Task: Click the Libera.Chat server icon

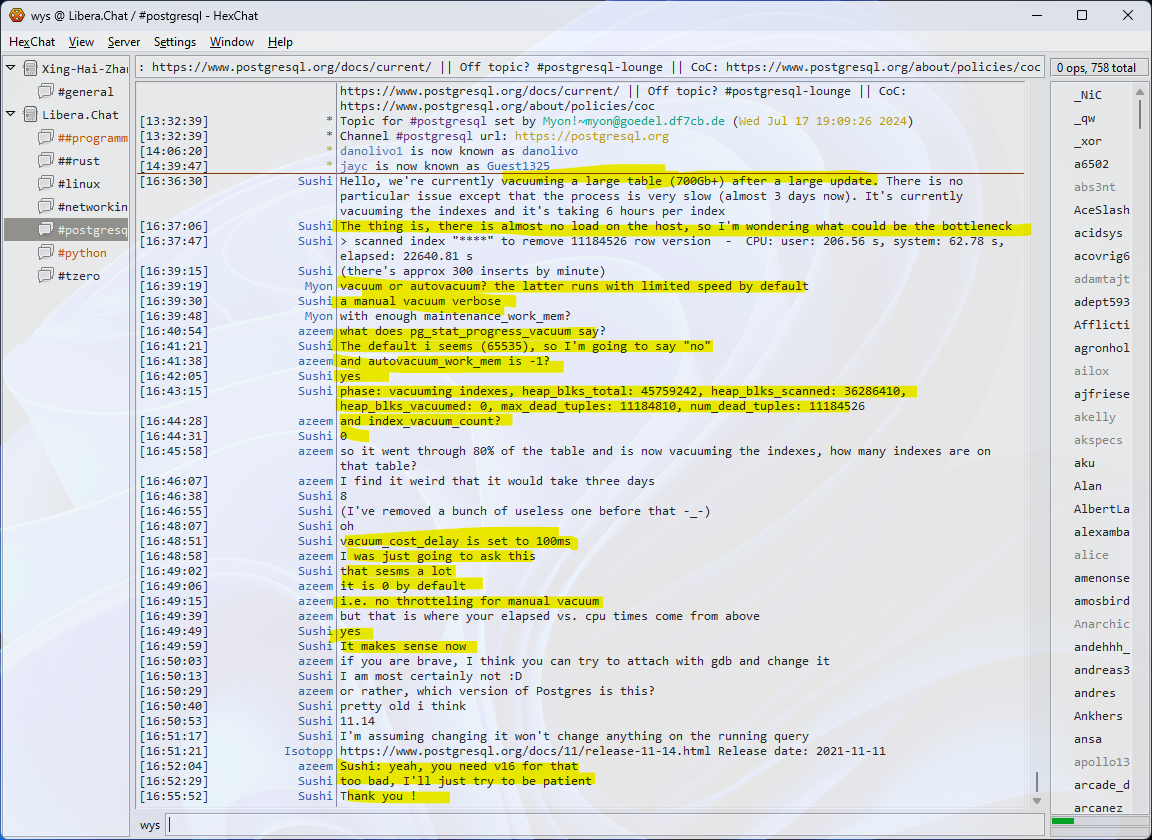Action: 30,115
